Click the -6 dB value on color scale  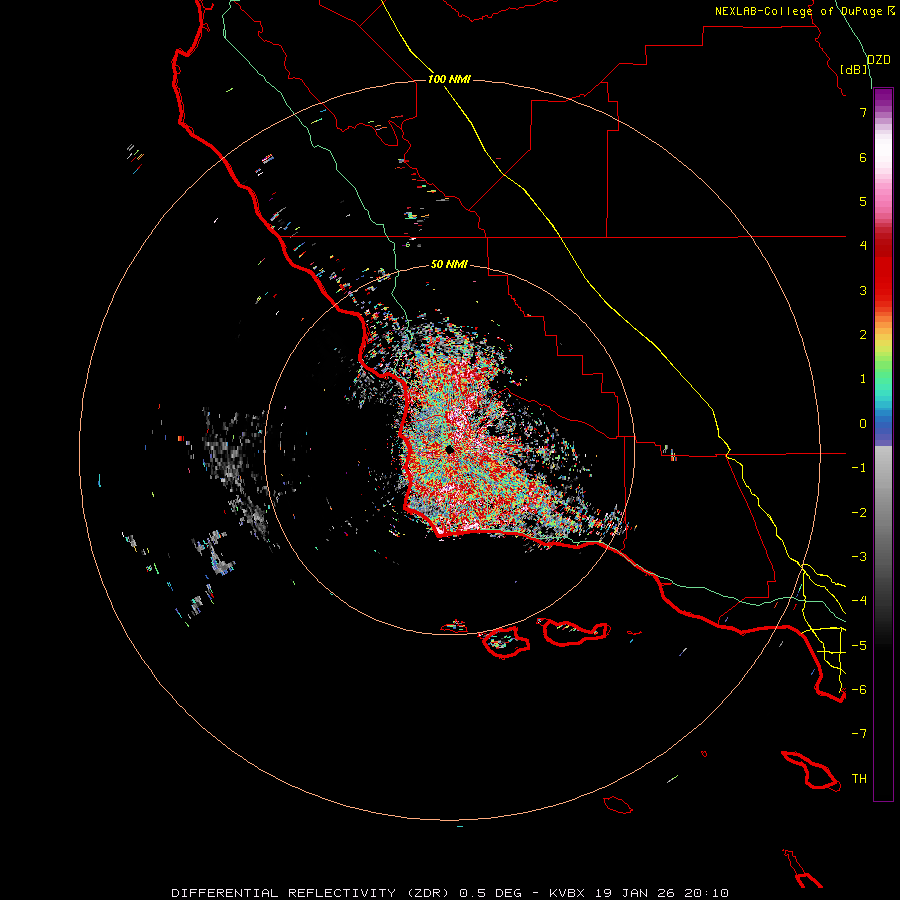[859, 690]
